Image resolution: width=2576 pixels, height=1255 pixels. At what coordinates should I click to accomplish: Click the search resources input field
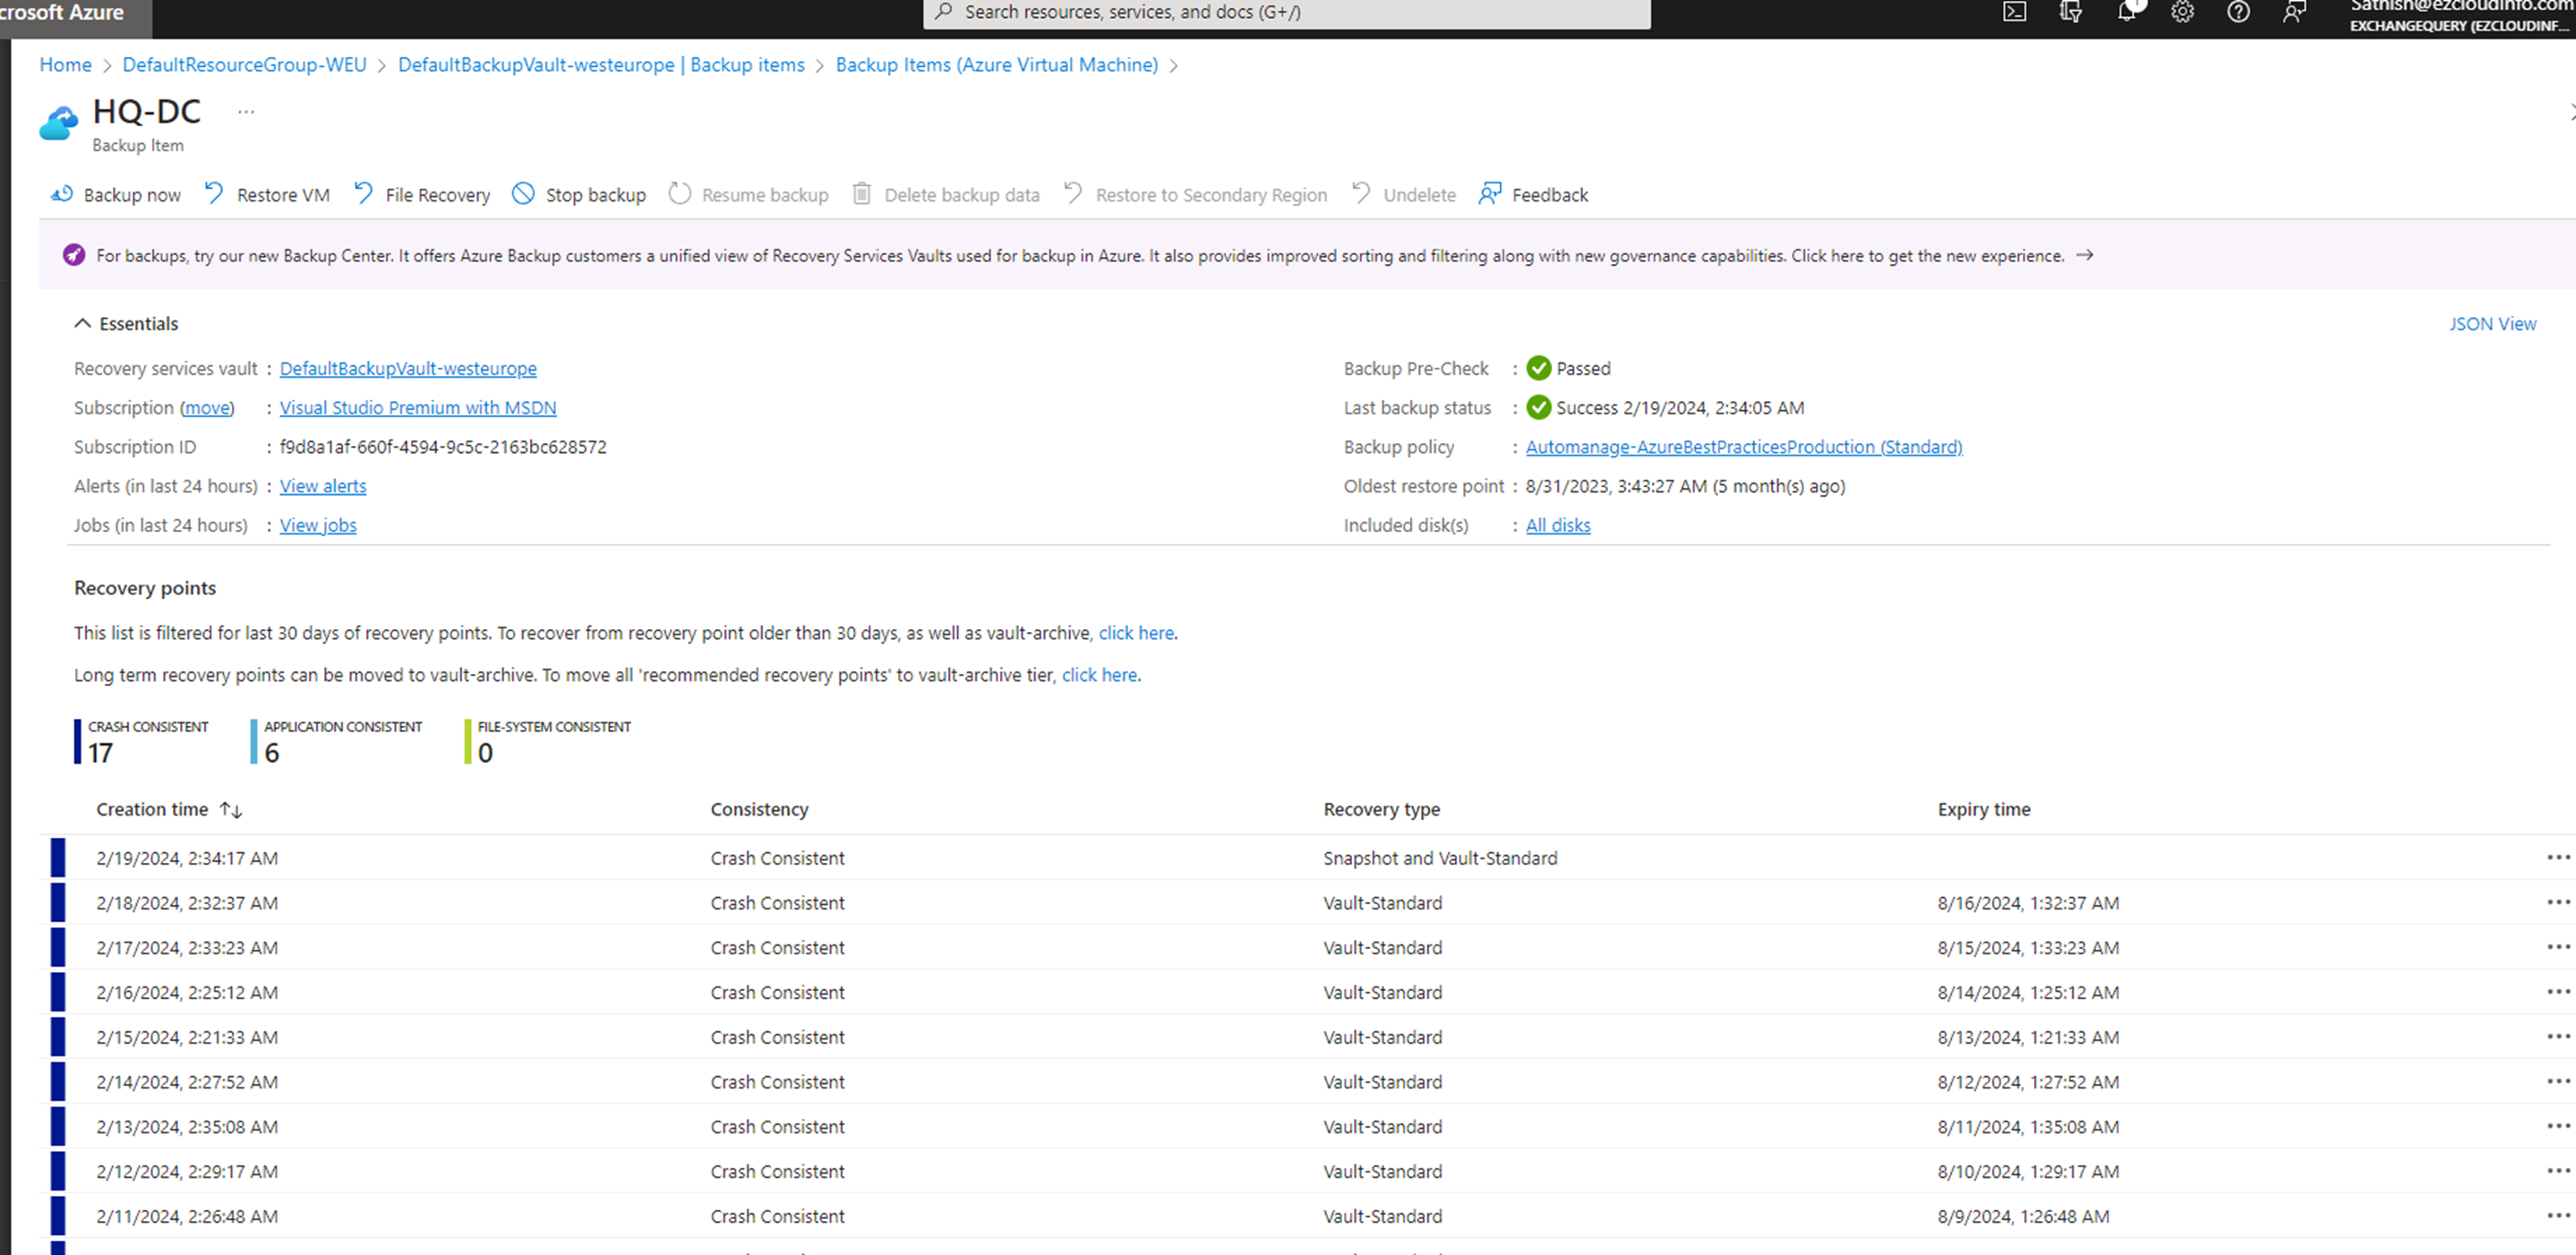click(x=1285, y=12)
